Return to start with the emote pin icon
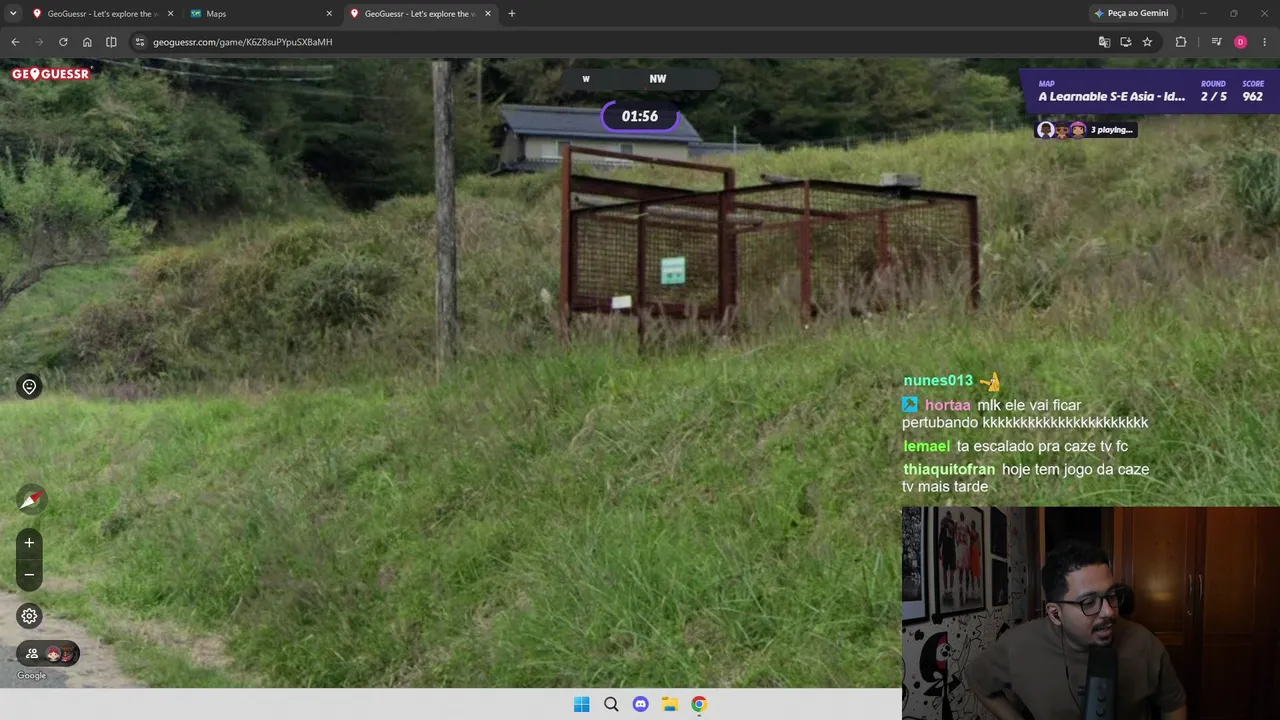 (29, 387)
